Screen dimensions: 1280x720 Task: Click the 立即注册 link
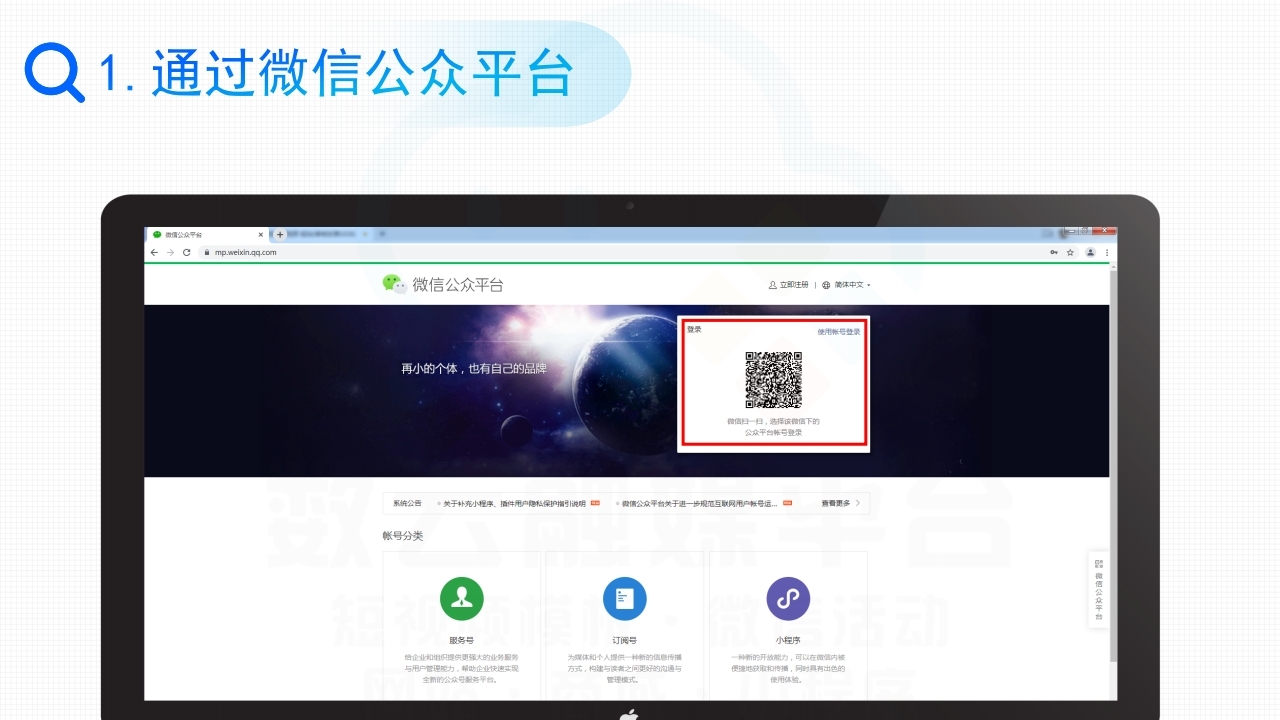[788, 285]
